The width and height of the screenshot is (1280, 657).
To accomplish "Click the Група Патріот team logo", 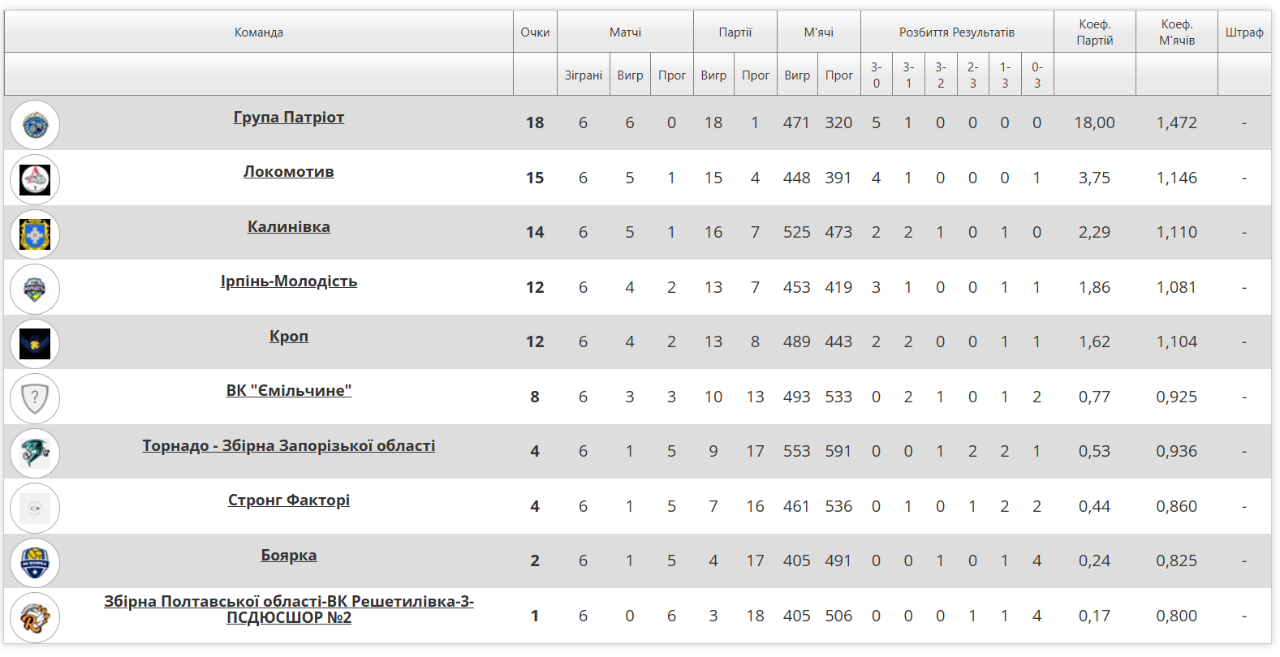I will (x=35, y=125).
